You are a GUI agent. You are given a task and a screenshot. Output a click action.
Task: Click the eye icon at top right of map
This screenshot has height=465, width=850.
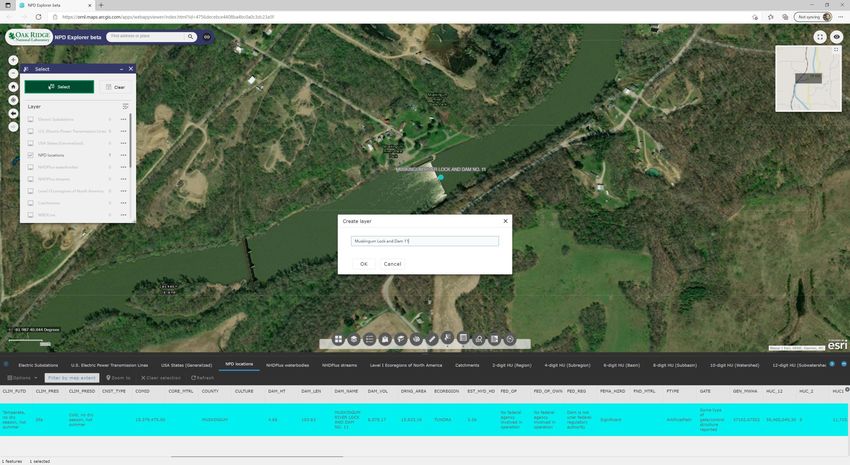click(x=837, y=37)
